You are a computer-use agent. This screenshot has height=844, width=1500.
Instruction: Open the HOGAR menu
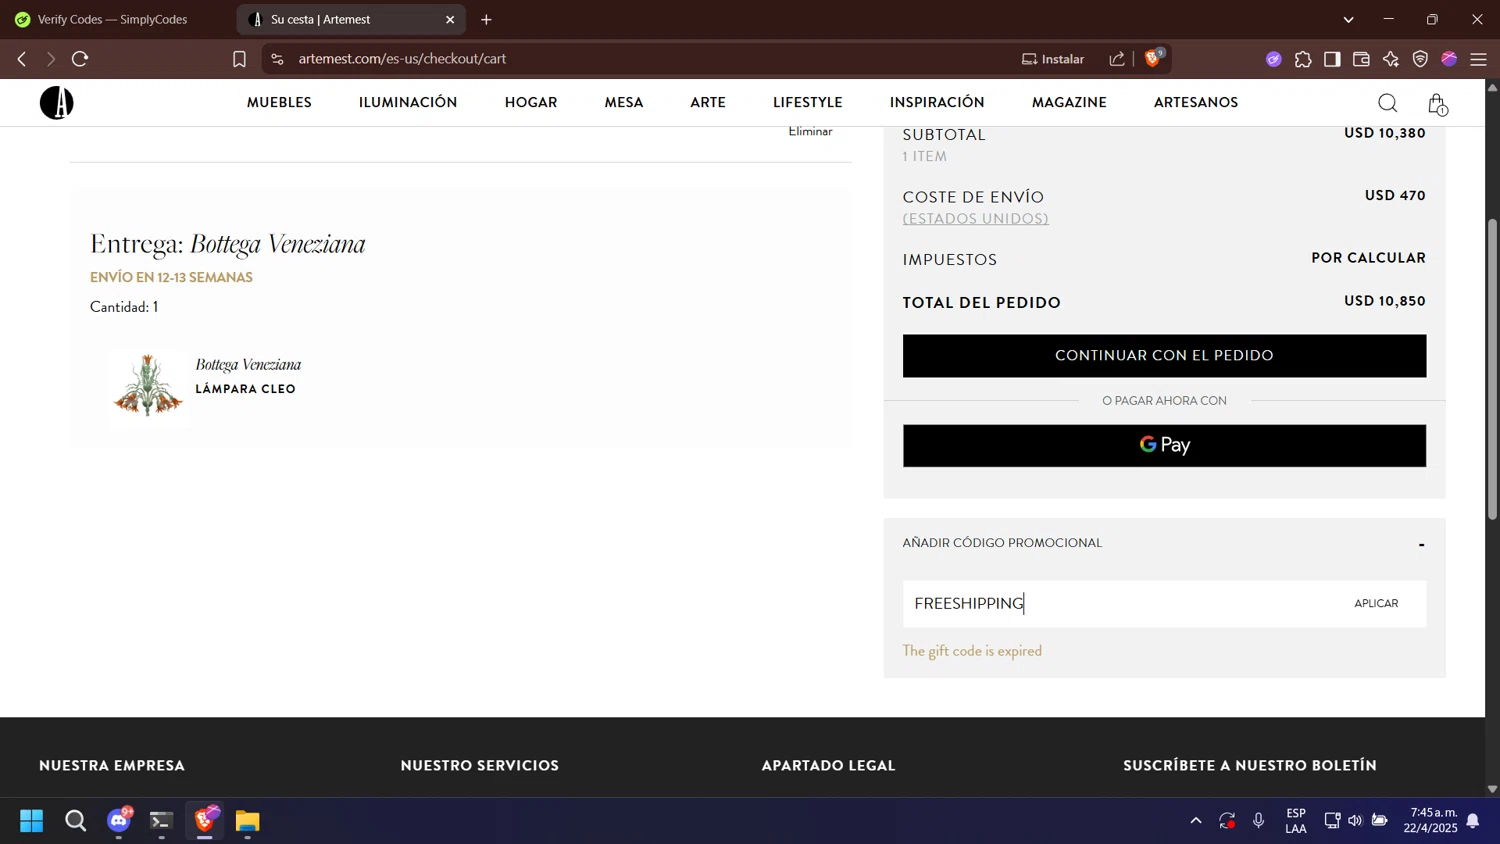[x=531, y=102]
